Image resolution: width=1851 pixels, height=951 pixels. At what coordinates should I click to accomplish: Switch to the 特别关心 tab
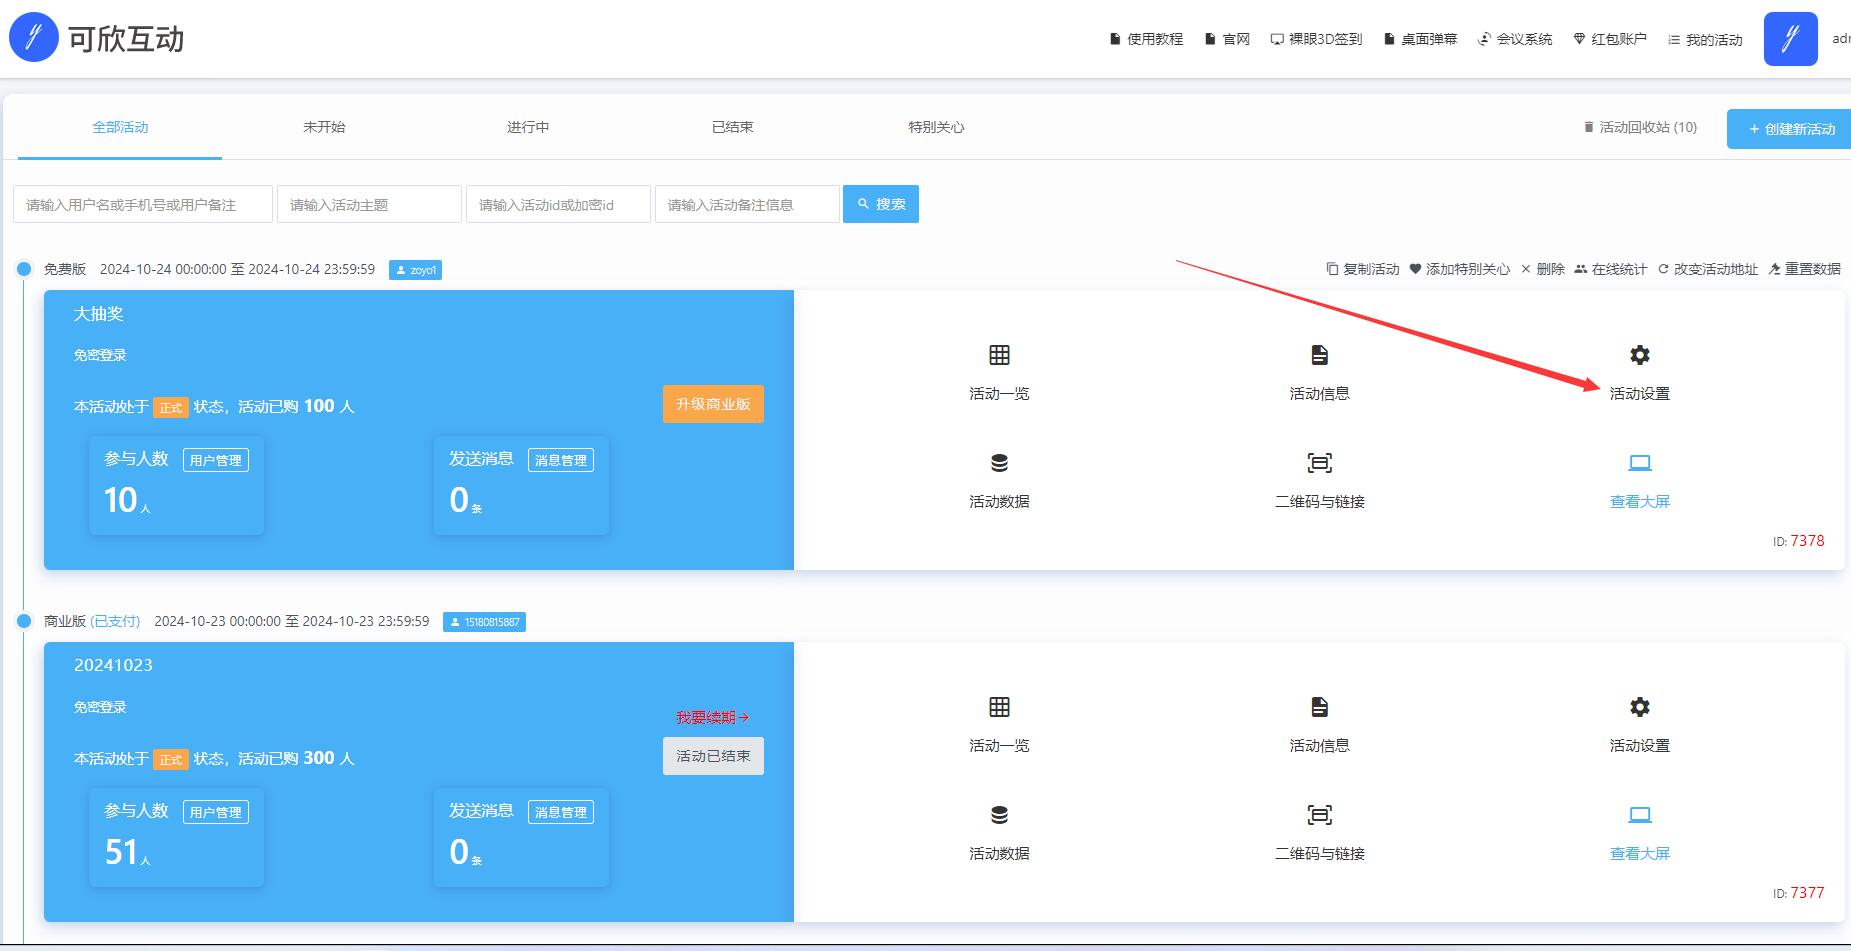[x=936, y=127]
